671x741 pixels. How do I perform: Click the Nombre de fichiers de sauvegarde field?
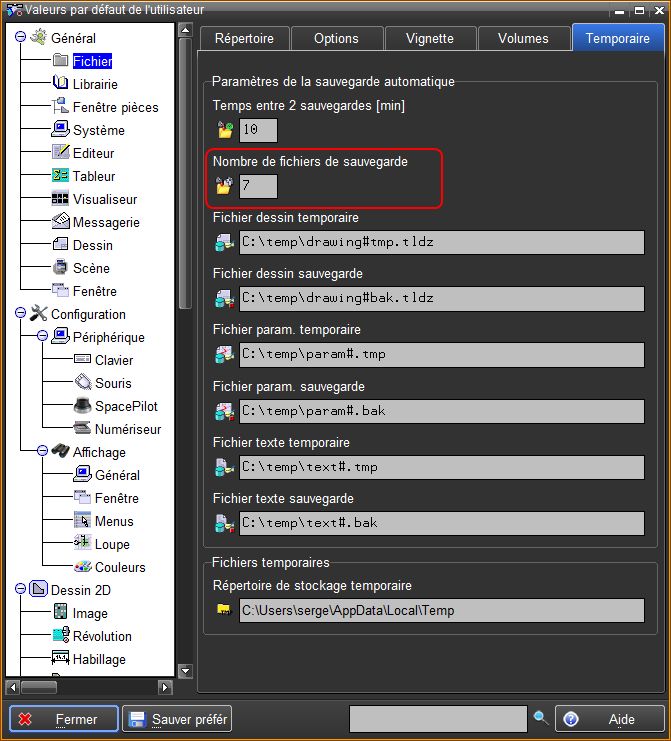tap(258, 186)
